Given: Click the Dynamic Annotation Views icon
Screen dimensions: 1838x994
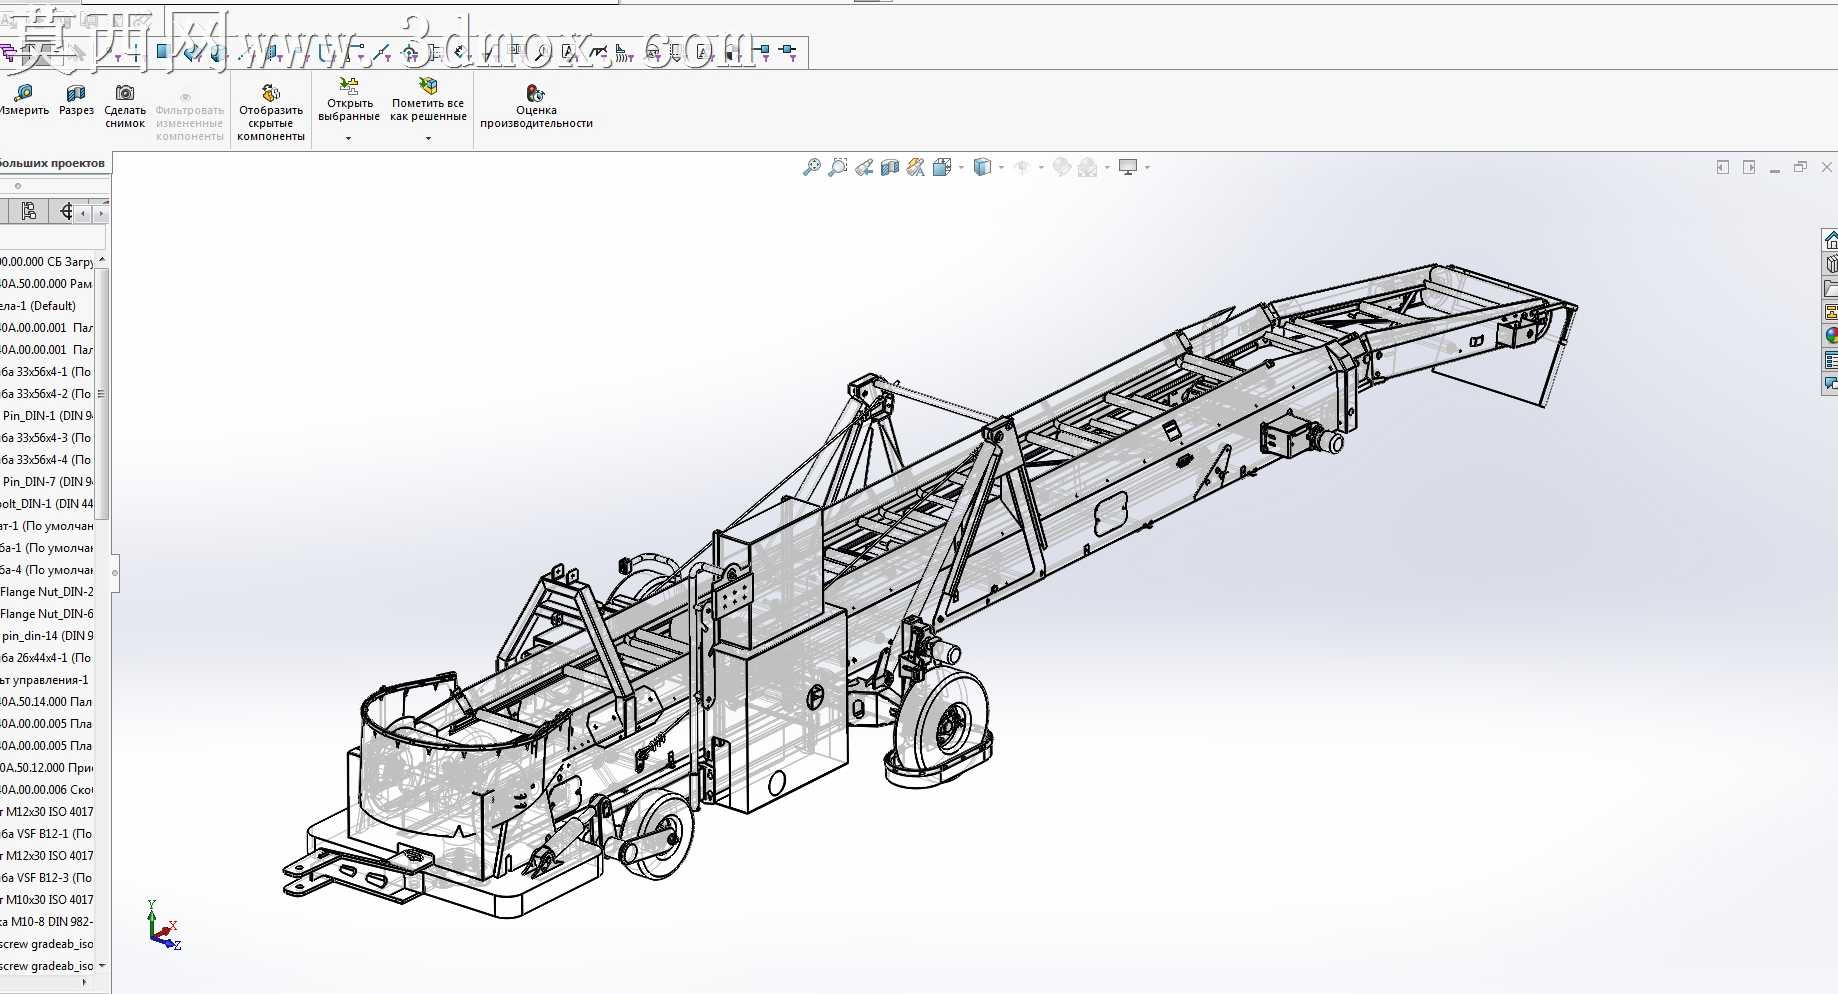Looking at the screenshot, I should [x=916, y=167].
